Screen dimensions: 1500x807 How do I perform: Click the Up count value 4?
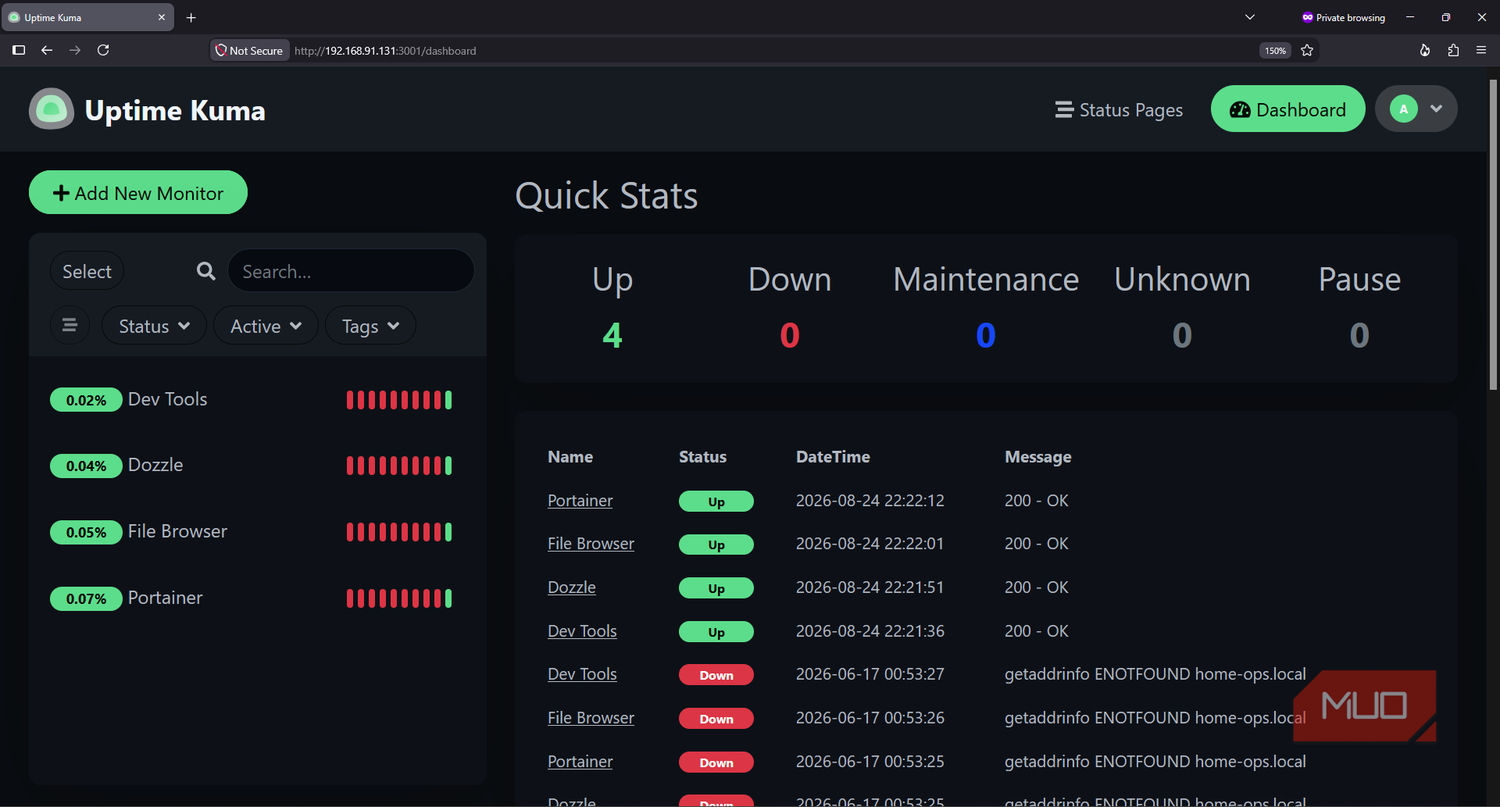tap(612, 335)
